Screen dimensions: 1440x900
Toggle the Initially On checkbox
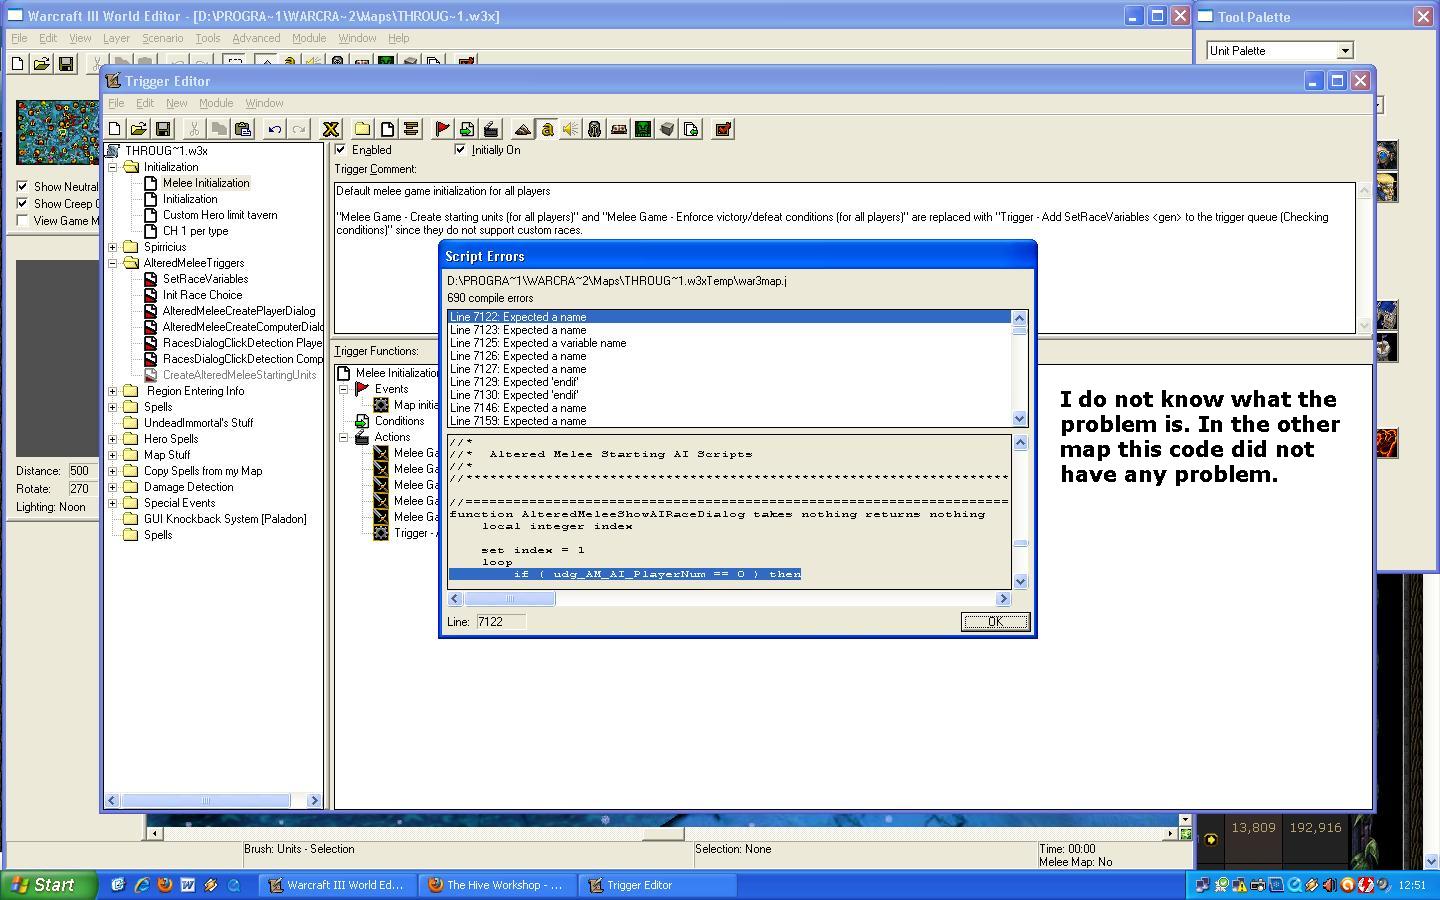(x=460, y=150)
